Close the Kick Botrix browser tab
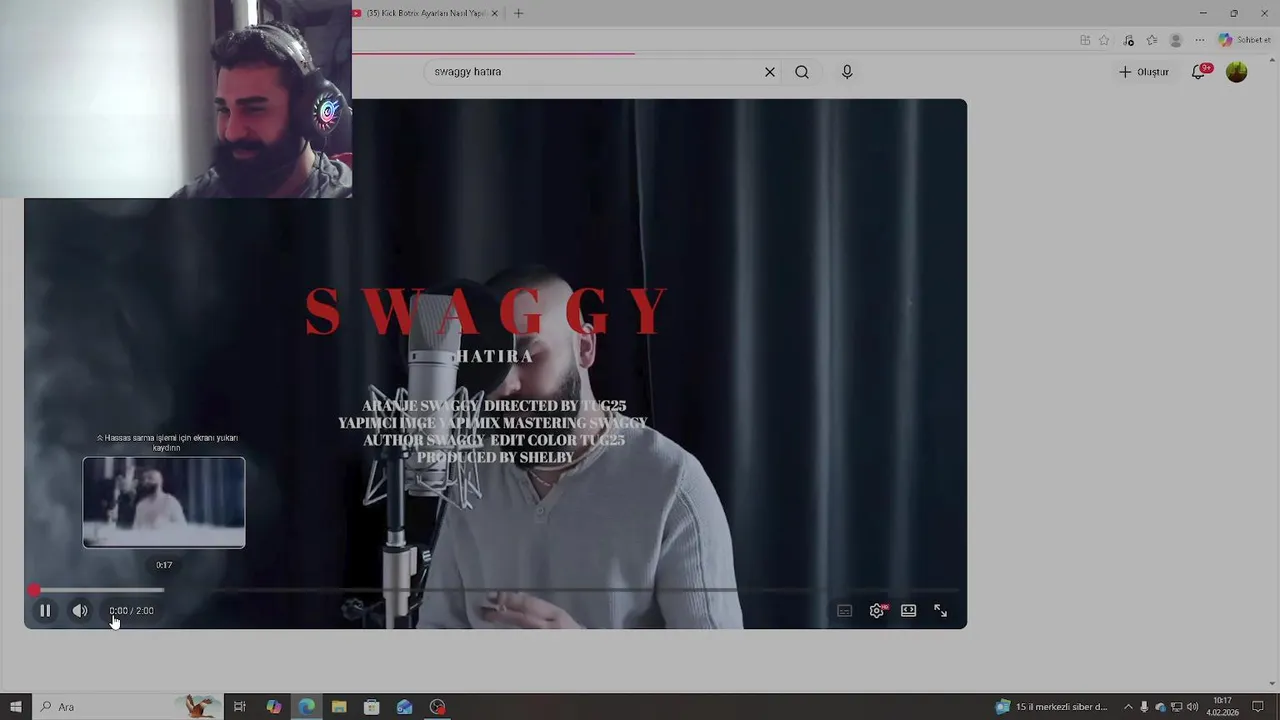 click(x=494, y=13)
